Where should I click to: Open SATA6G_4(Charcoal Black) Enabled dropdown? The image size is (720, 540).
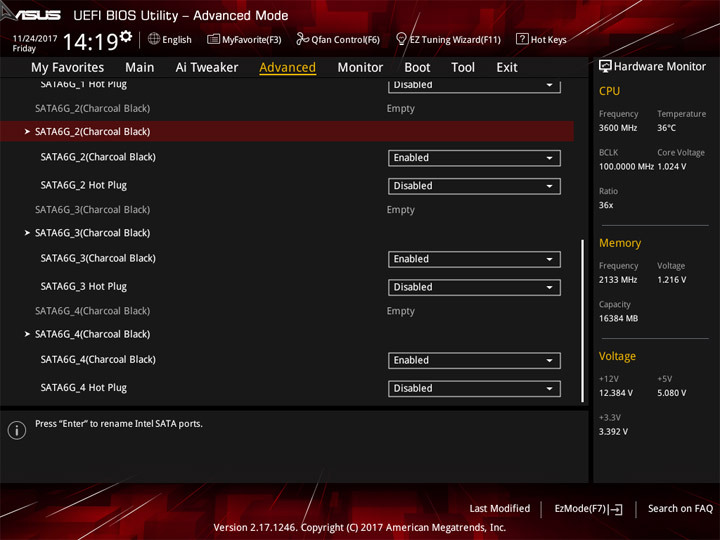click(x=474, y=360)
